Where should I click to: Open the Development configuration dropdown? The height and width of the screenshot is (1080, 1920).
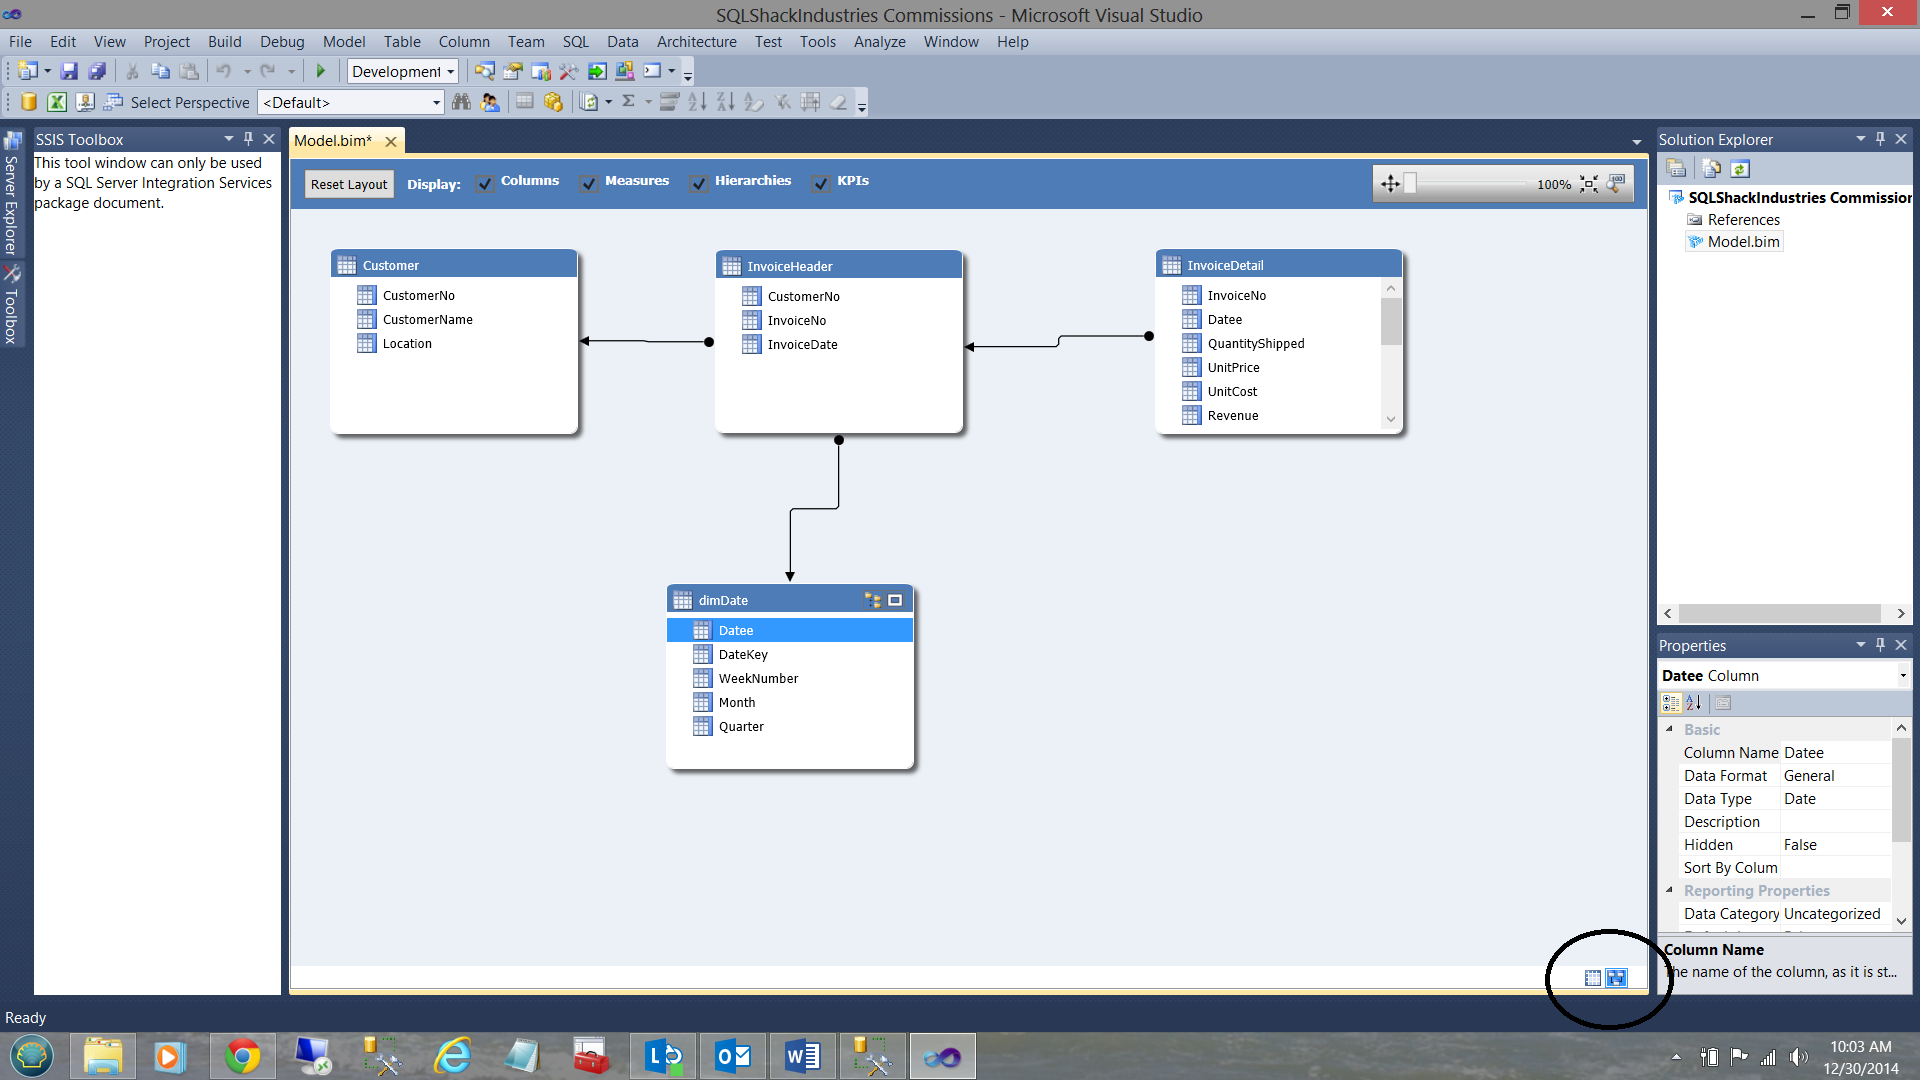pyautogui.click(x=450, y=72)
